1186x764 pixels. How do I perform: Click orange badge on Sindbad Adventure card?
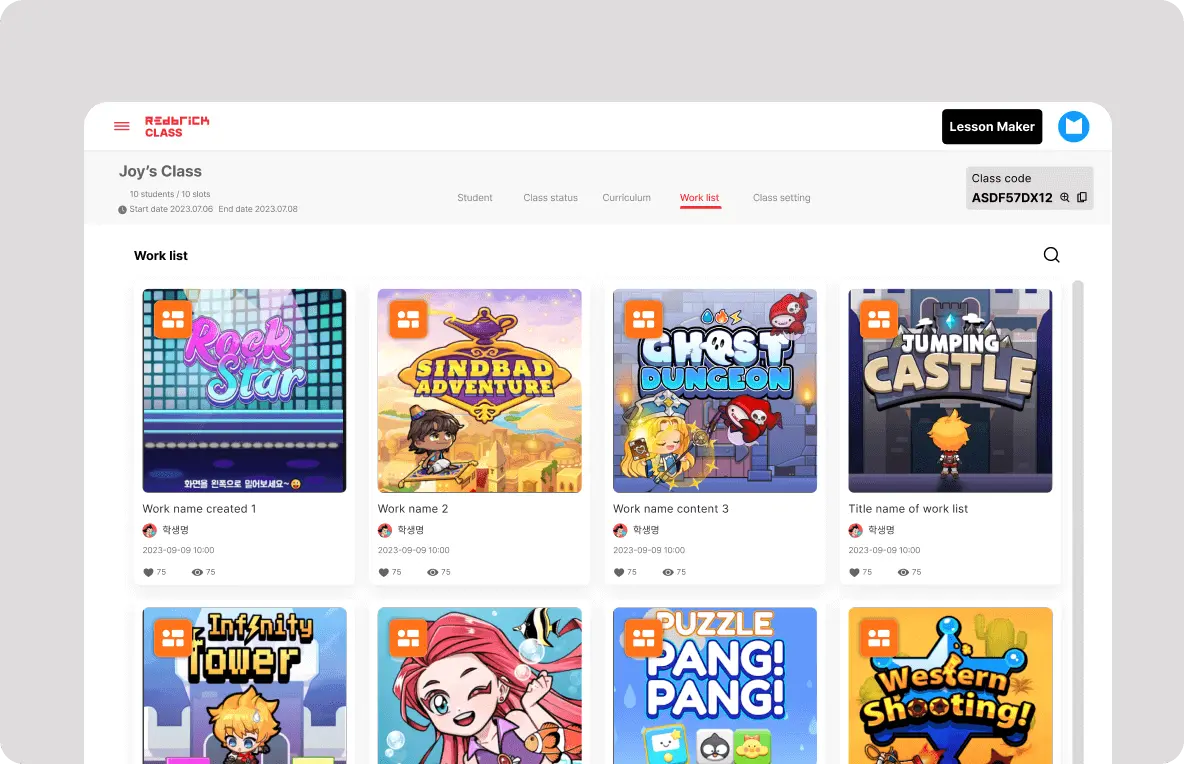408,319
